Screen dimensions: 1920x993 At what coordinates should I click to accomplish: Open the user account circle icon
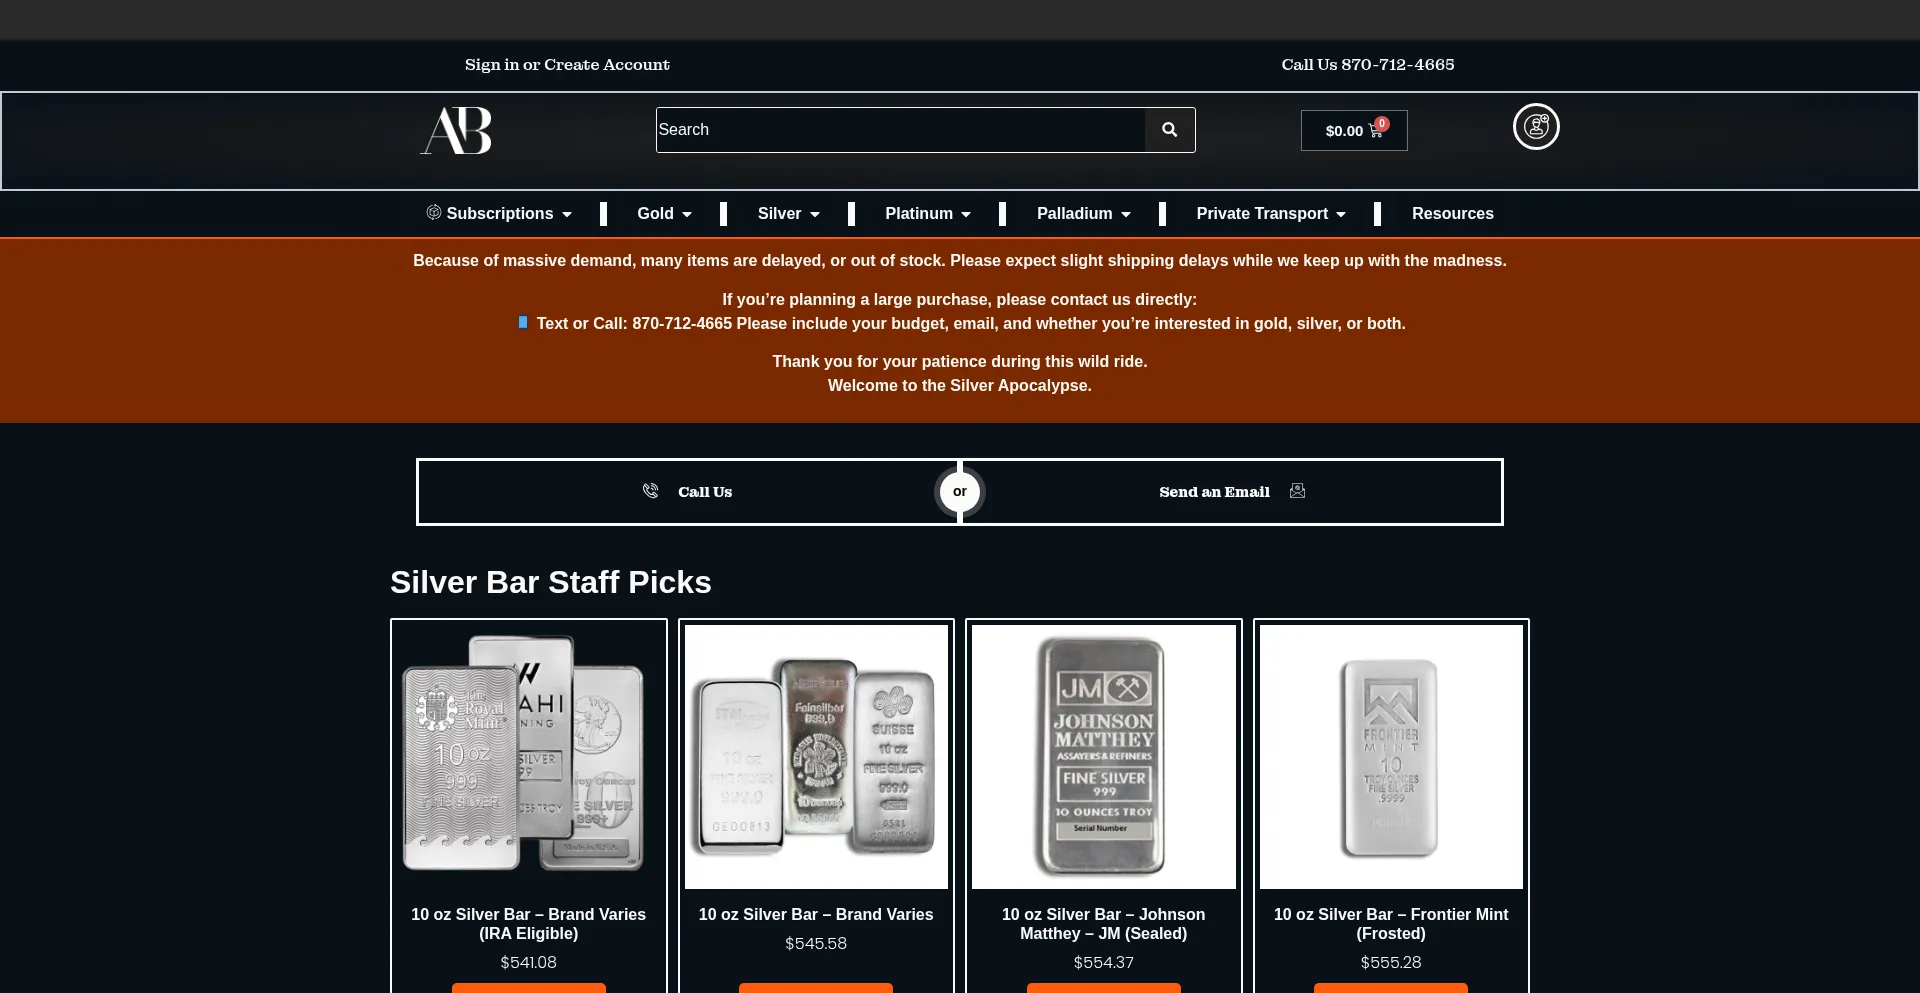(1536, 127)
